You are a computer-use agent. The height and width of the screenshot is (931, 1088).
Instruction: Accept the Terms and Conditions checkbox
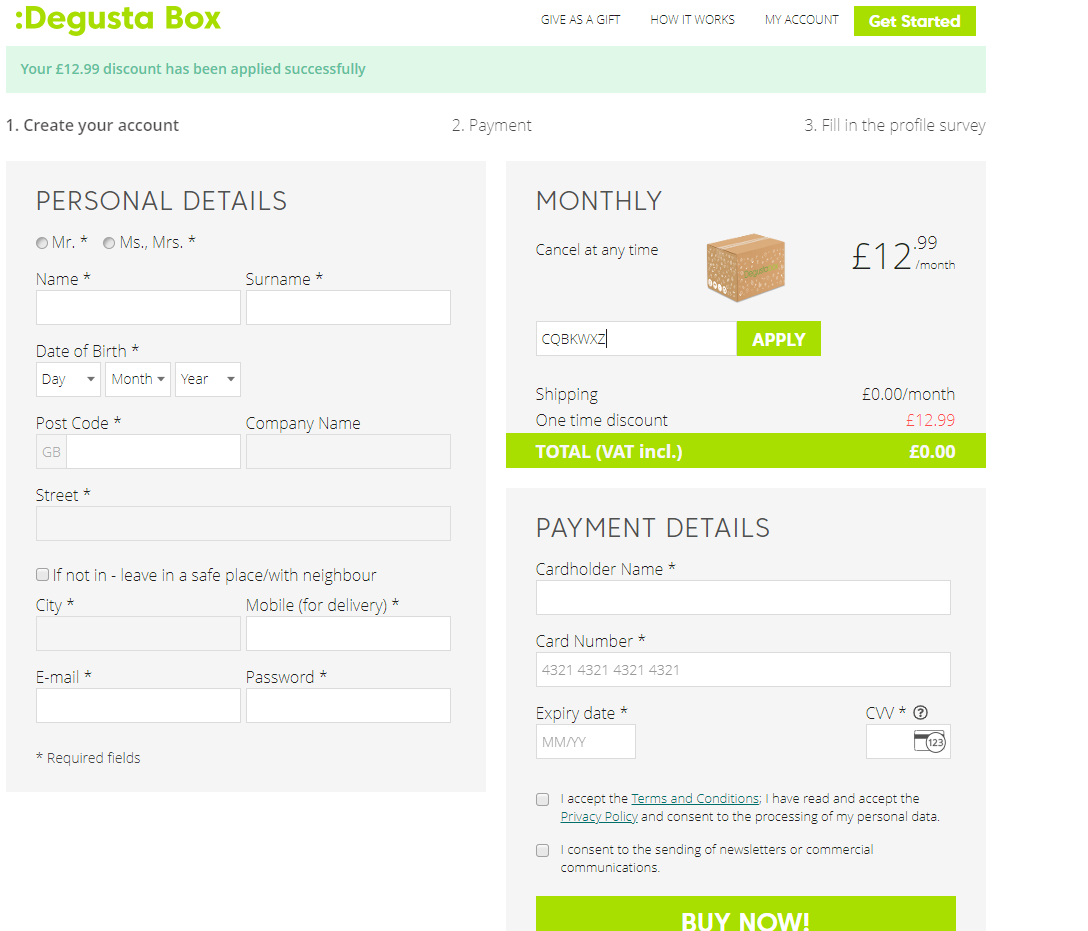[x=543, y=799]
